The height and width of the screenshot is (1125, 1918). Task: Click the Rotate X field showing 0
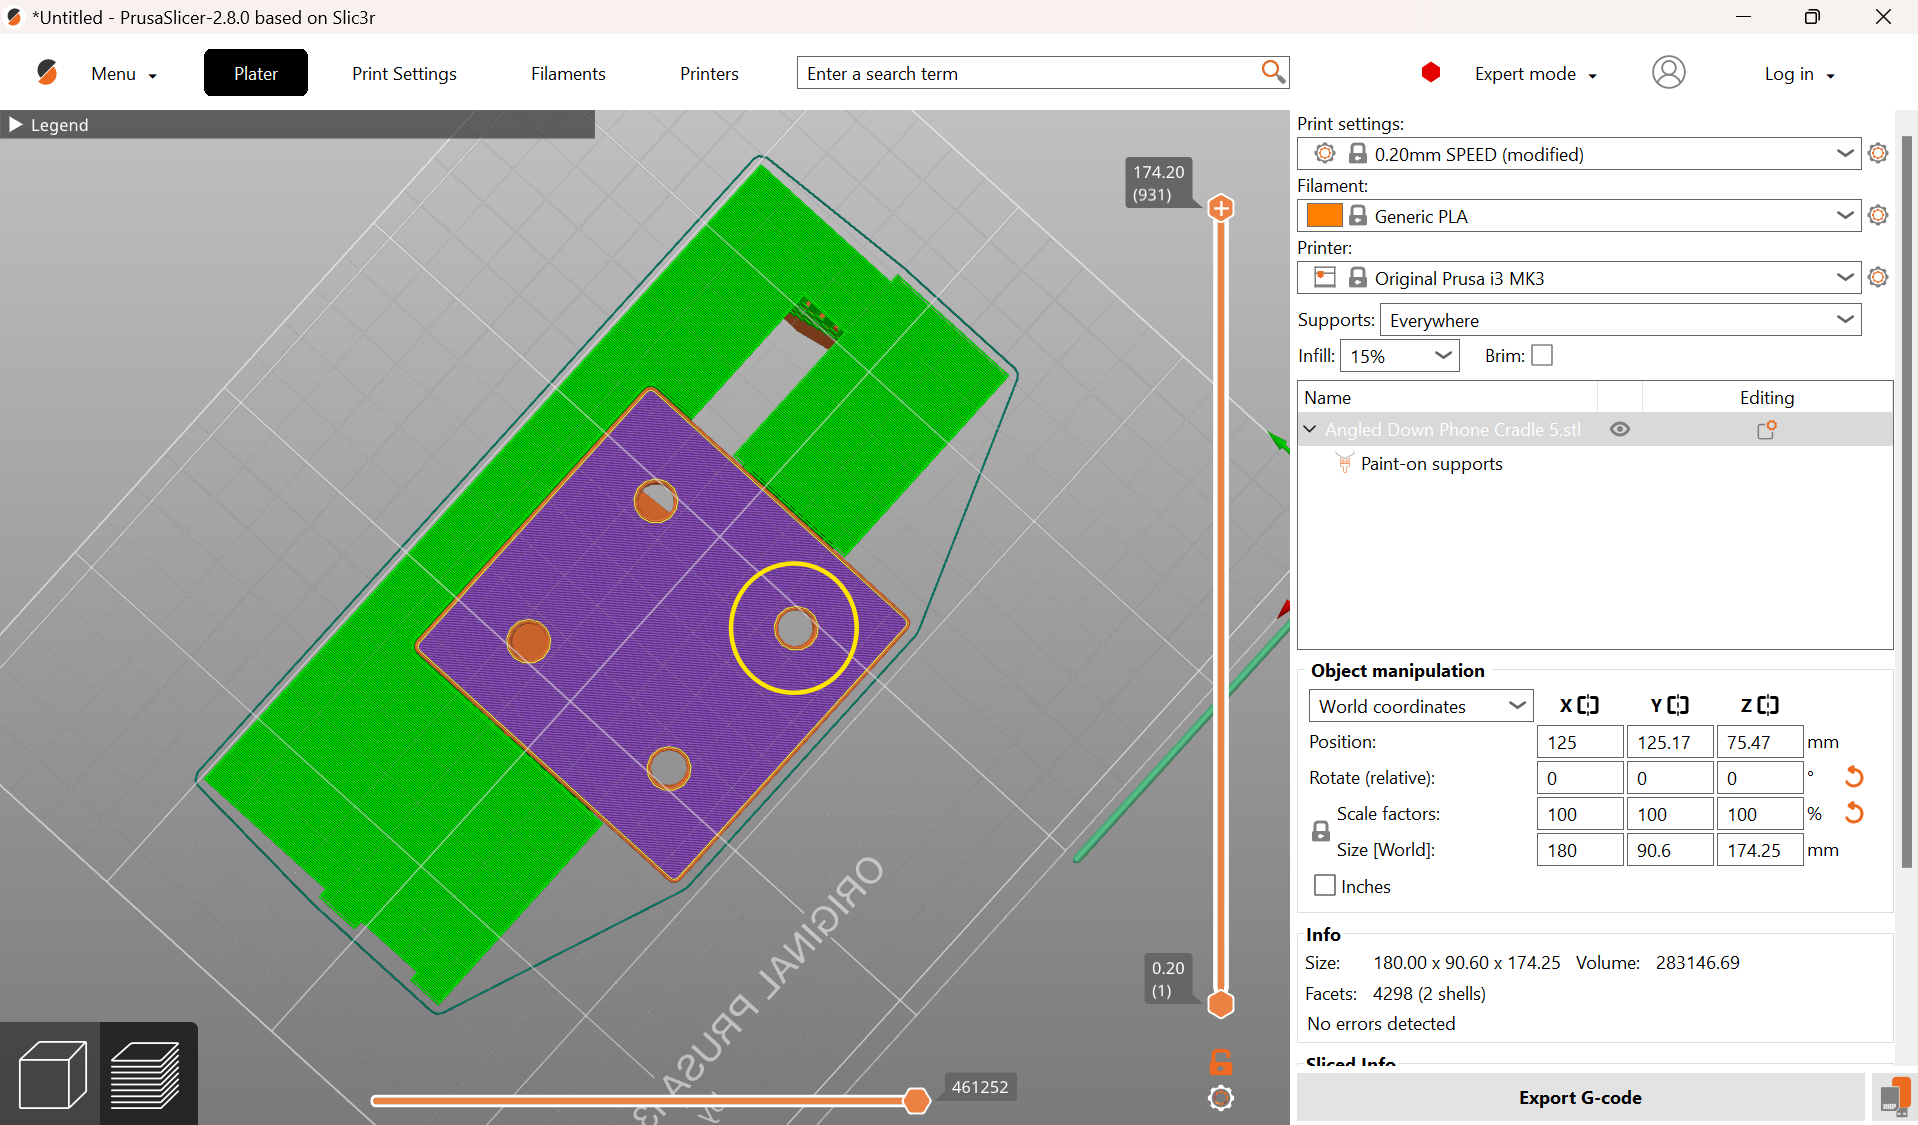(x=1580, y=778)
